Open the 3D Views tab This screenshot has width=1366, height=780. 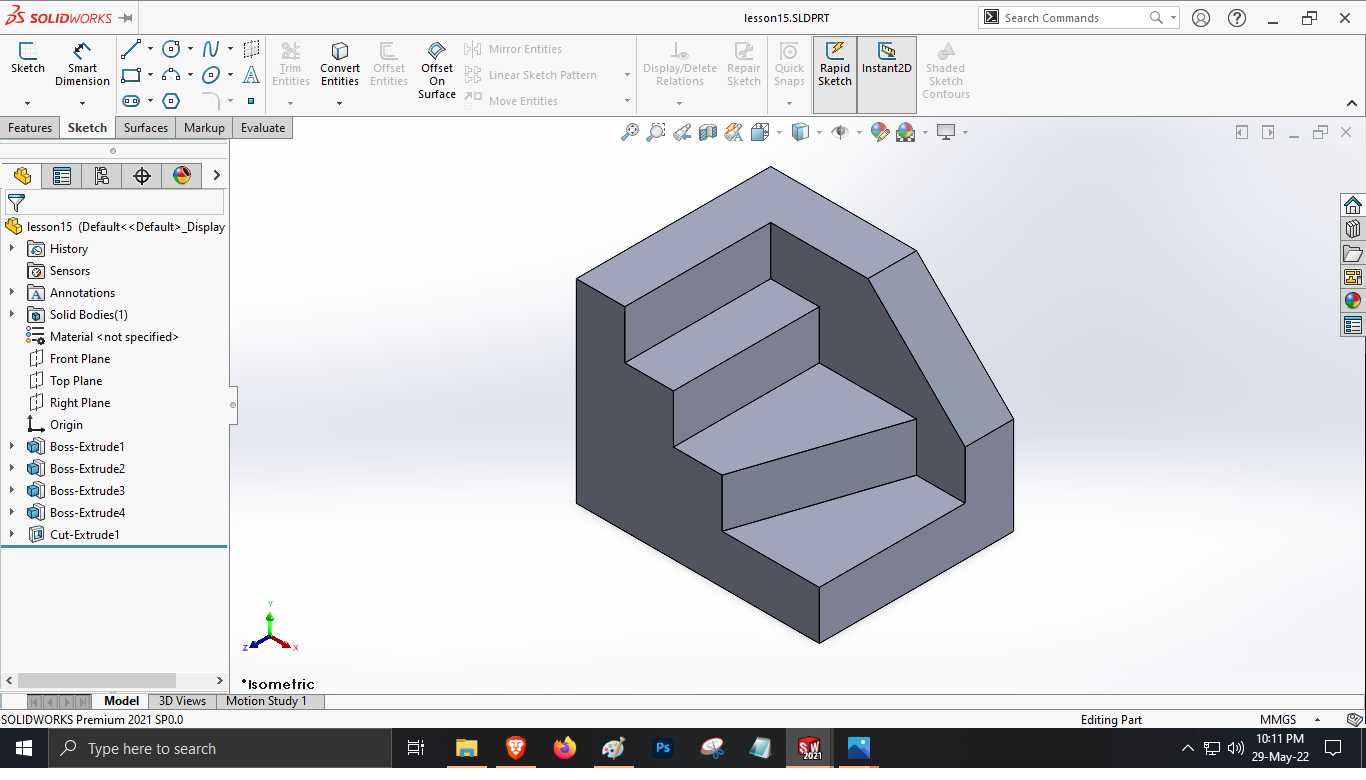coord(182,701)
